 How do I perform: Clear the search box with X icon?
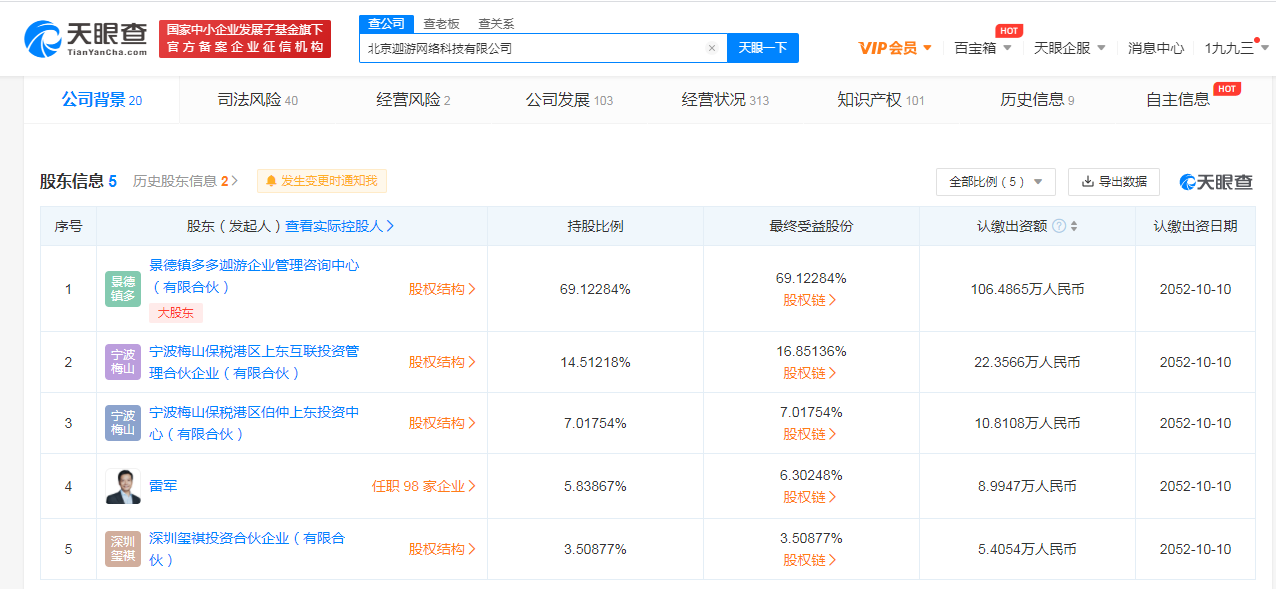point(712,48)
